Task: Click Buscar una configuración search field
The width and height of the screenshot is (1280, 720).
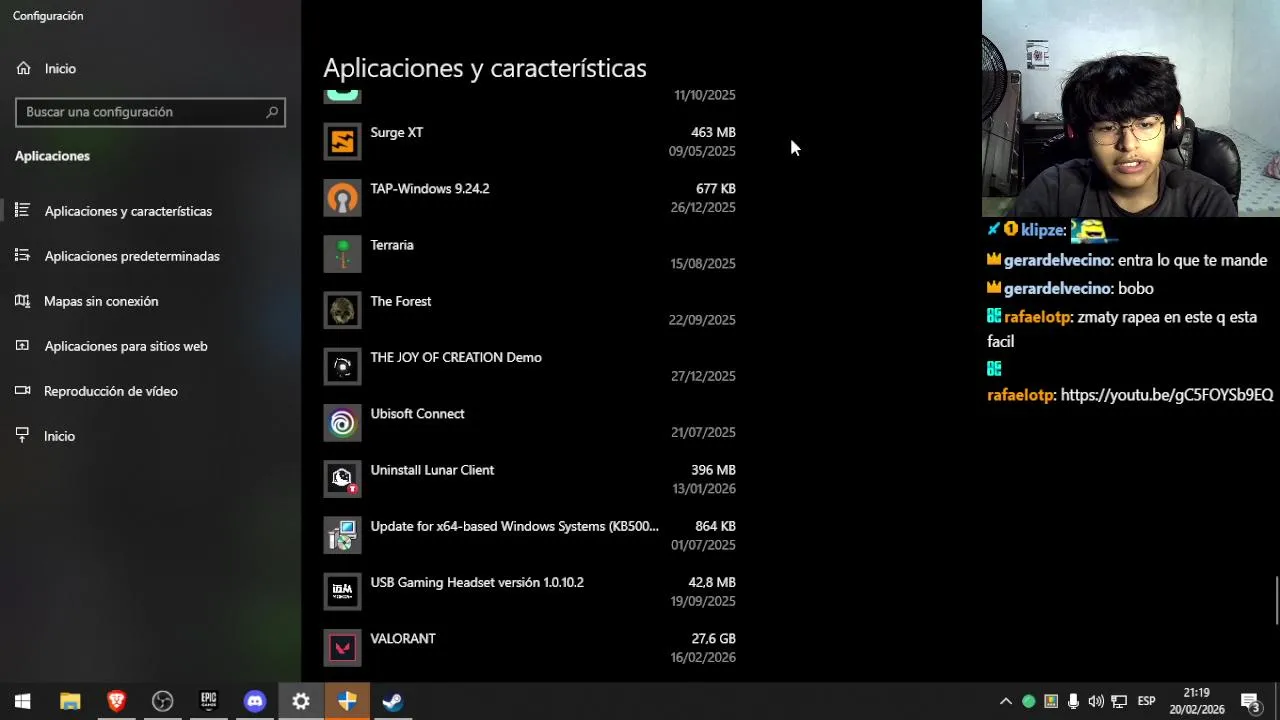Action: [150, 112]
